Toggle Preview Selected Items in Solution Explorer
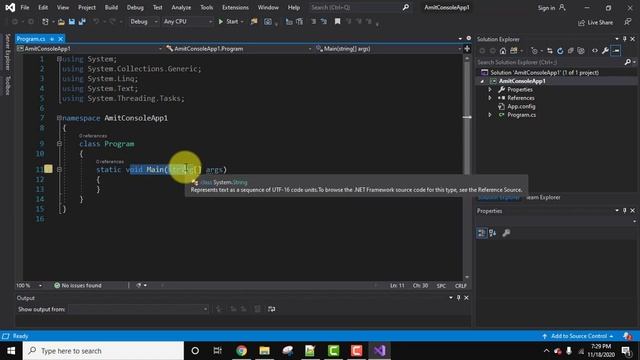Image resolution: width=640 pixels, height=360 pixels. pos(616,51)
